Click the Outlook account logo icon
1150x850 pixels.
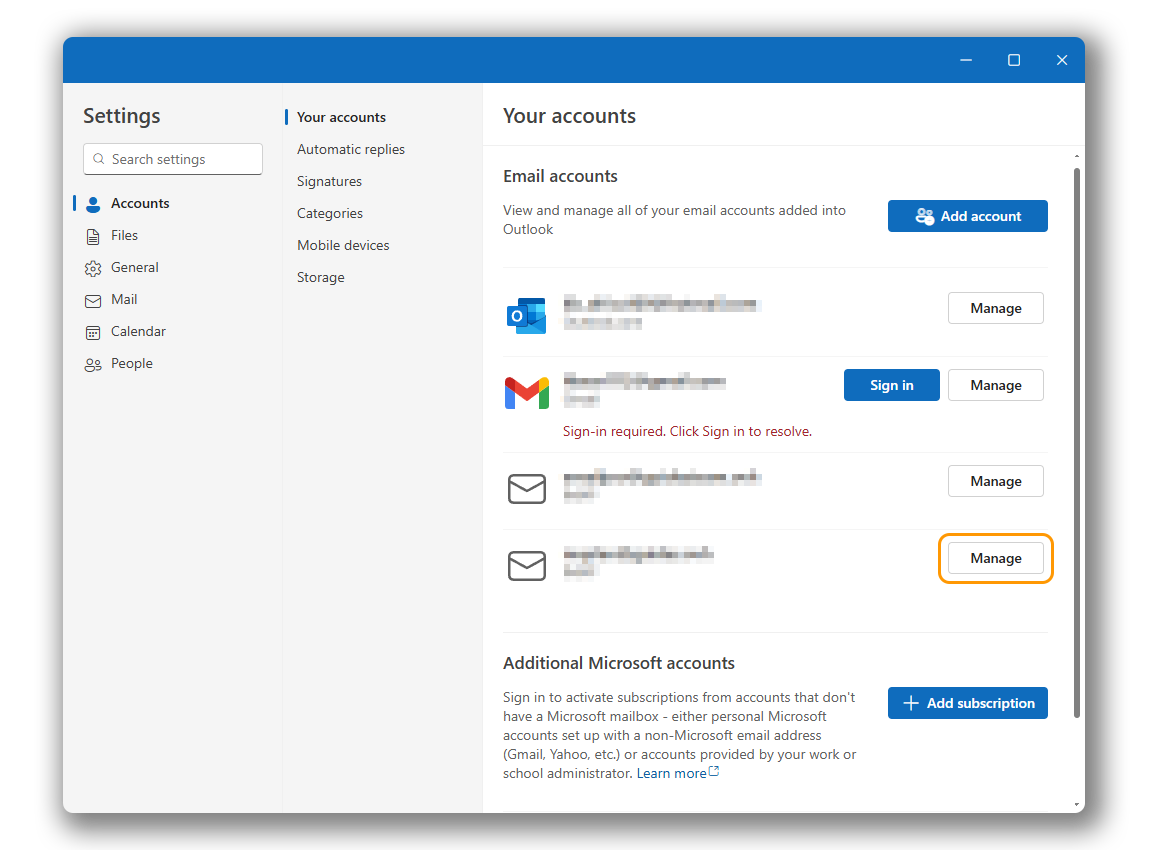tap(526, 315)
